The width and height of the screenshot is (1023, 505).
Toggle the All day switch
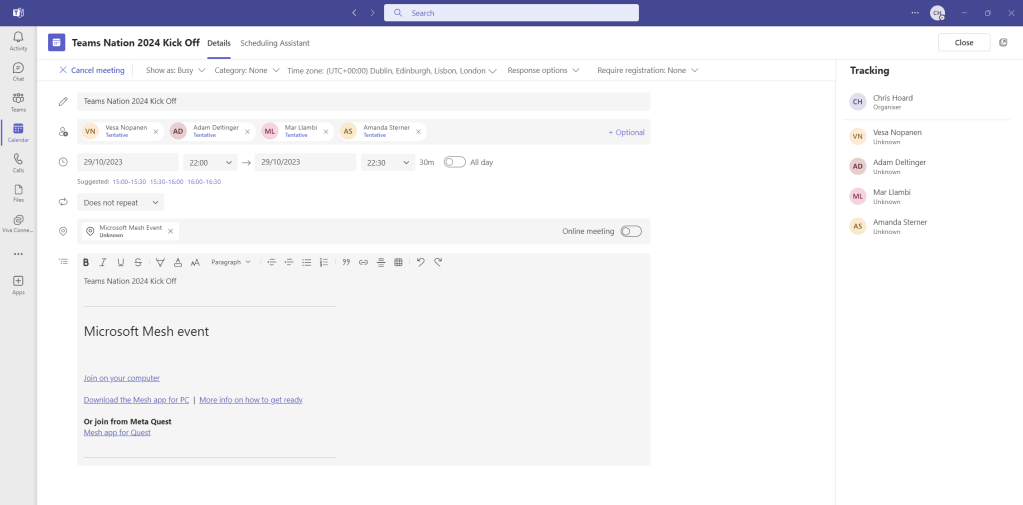[455, 162]
